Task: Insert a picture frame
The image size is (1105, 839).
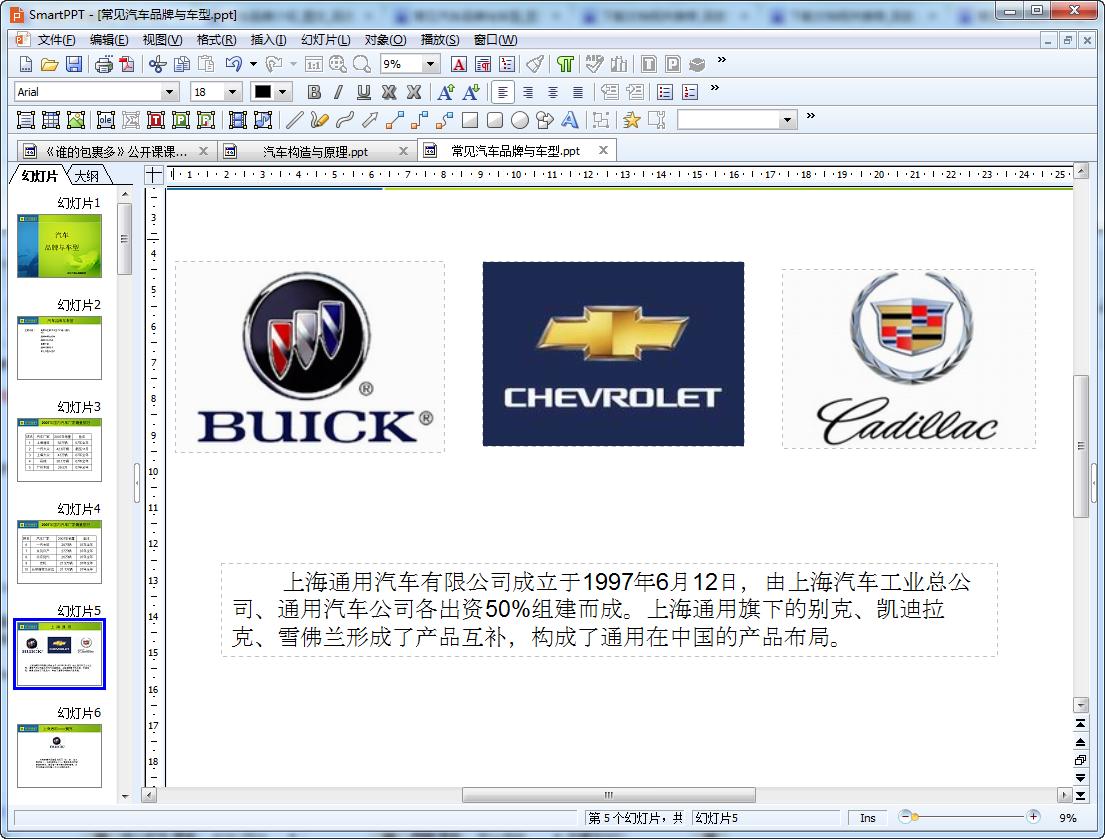Action: [75, 120]
